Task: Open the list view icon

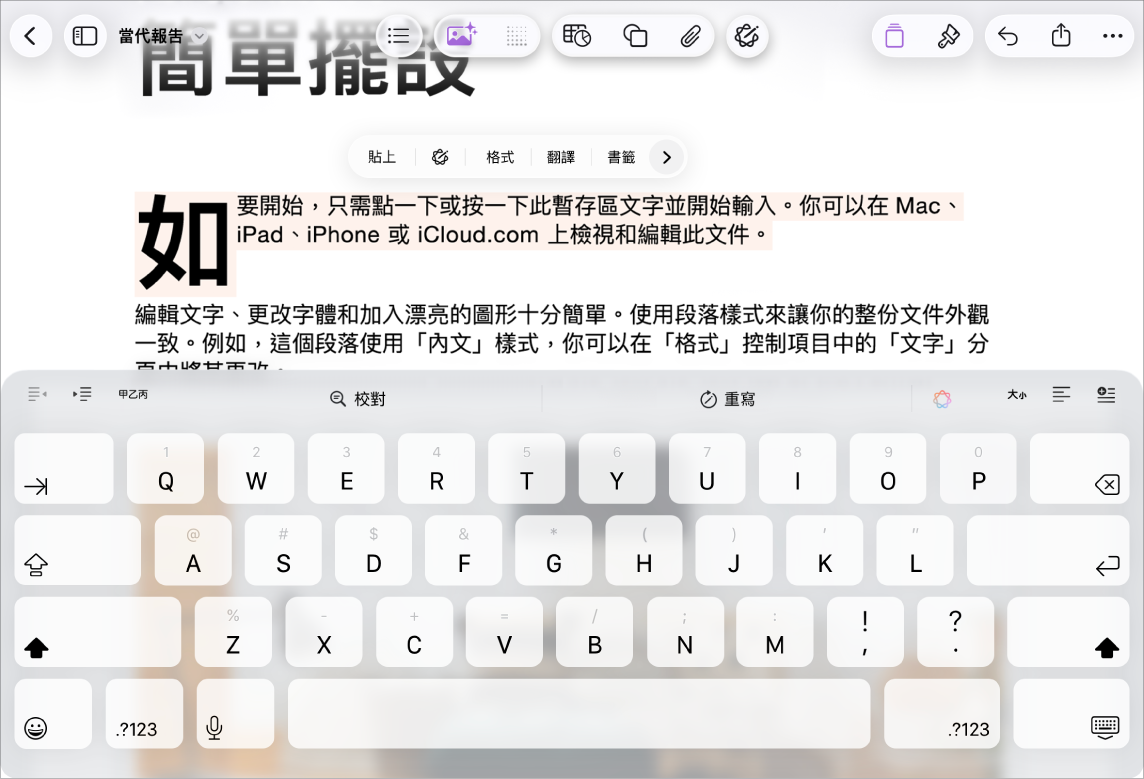Action: tap(398, 36)
